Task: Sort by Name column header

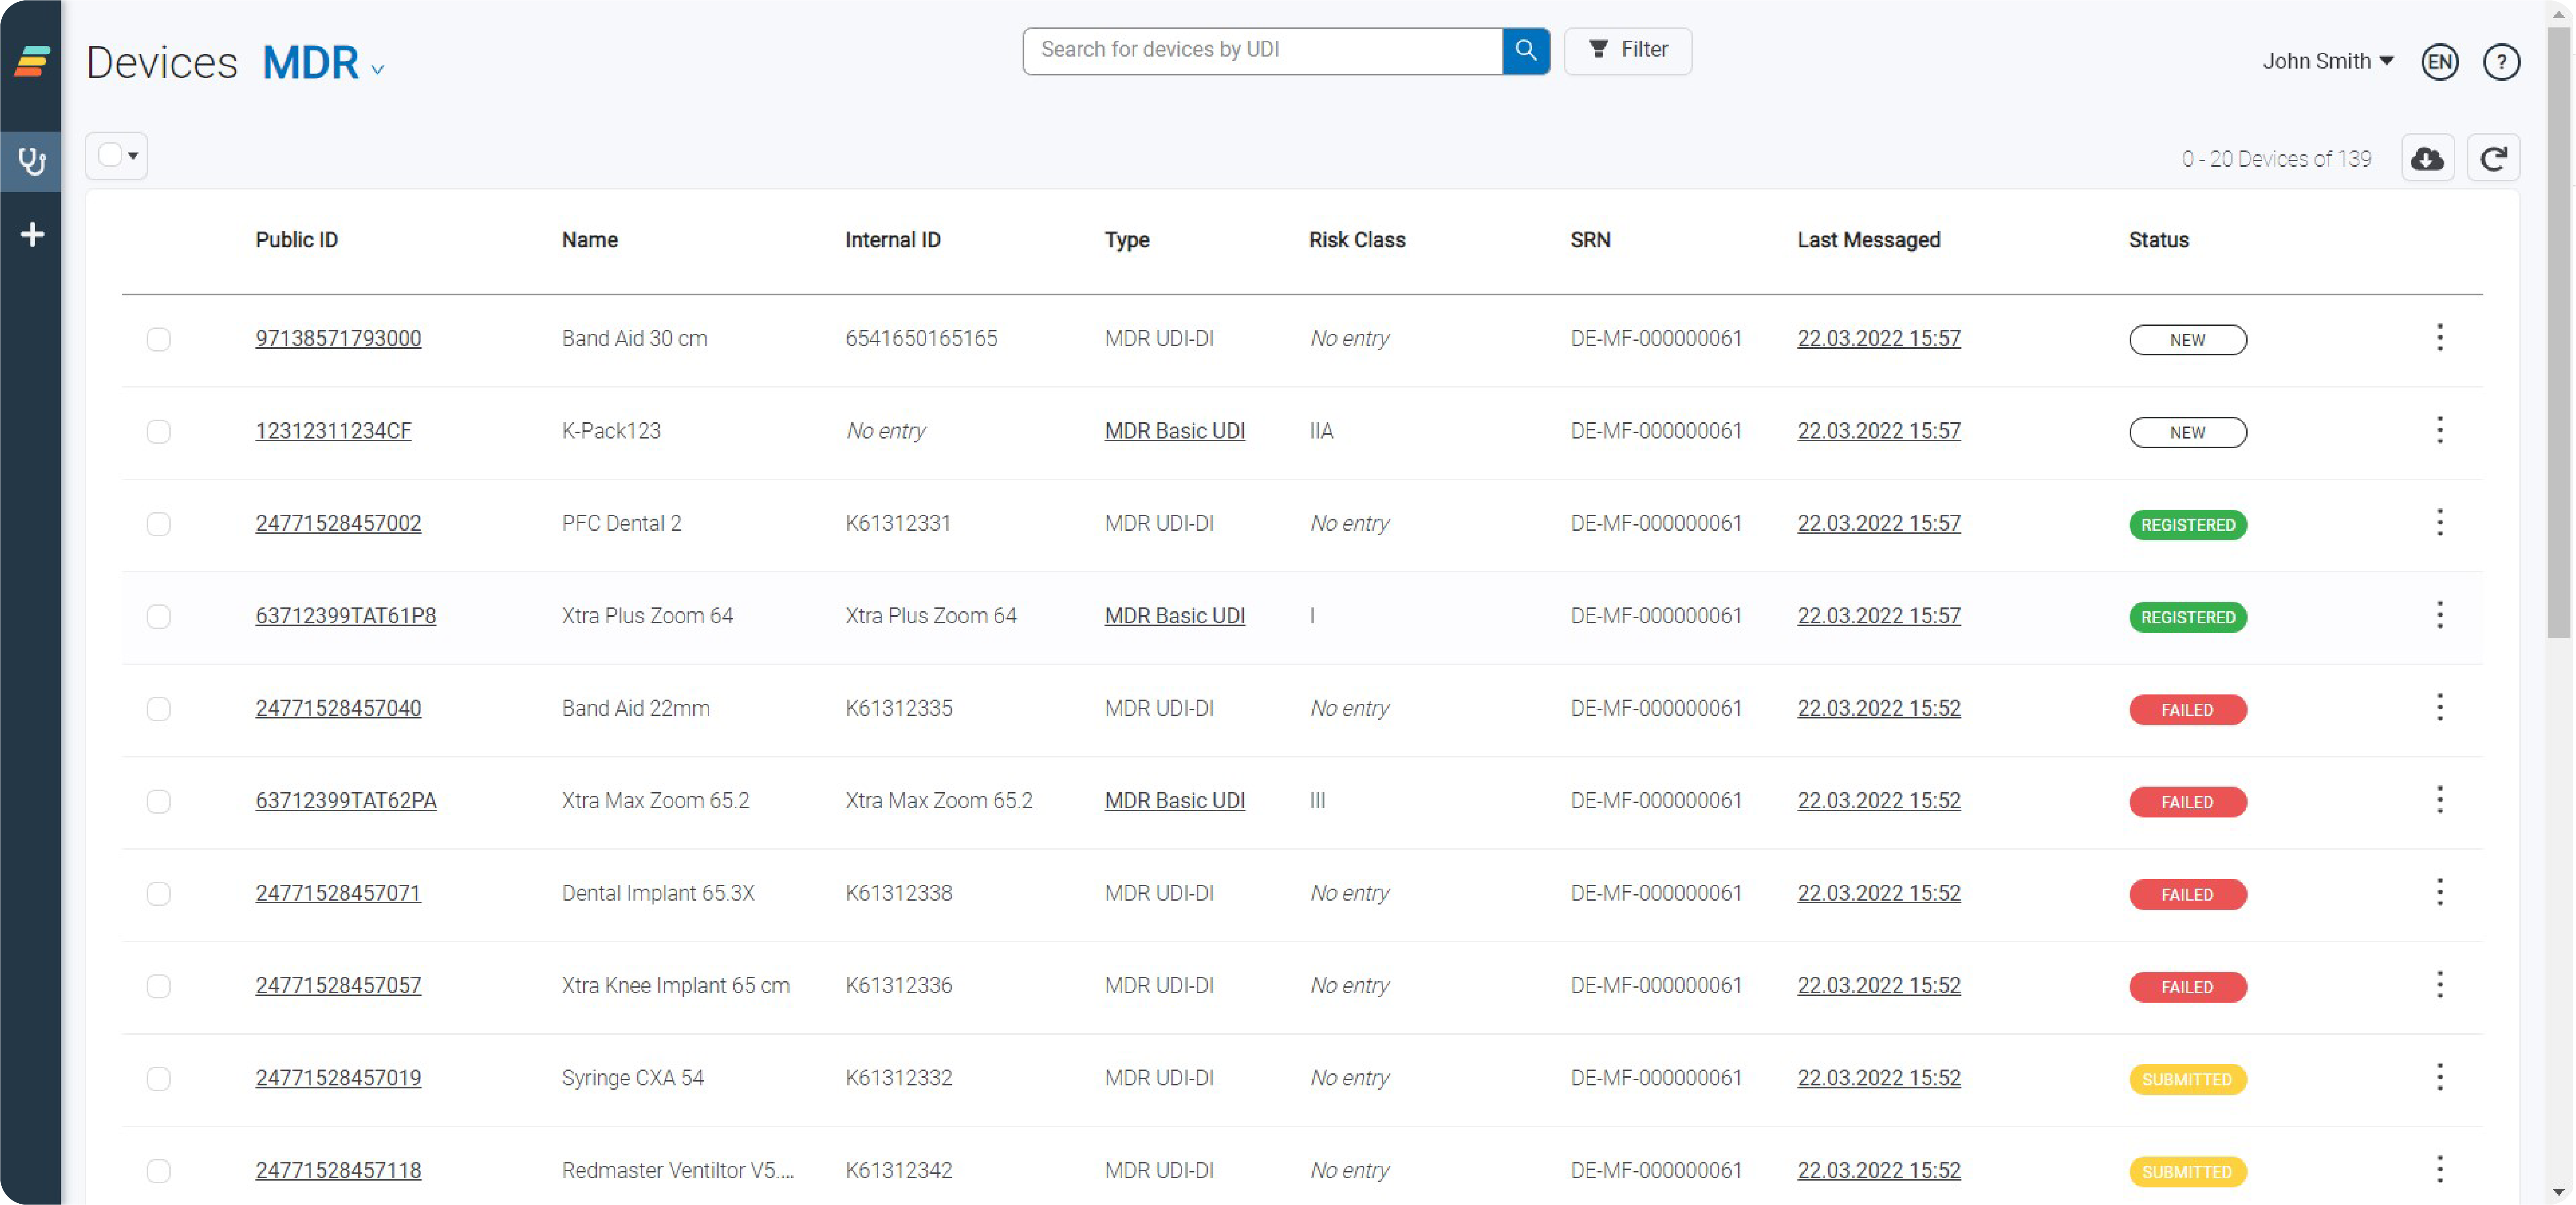Action: pos(590,240)
